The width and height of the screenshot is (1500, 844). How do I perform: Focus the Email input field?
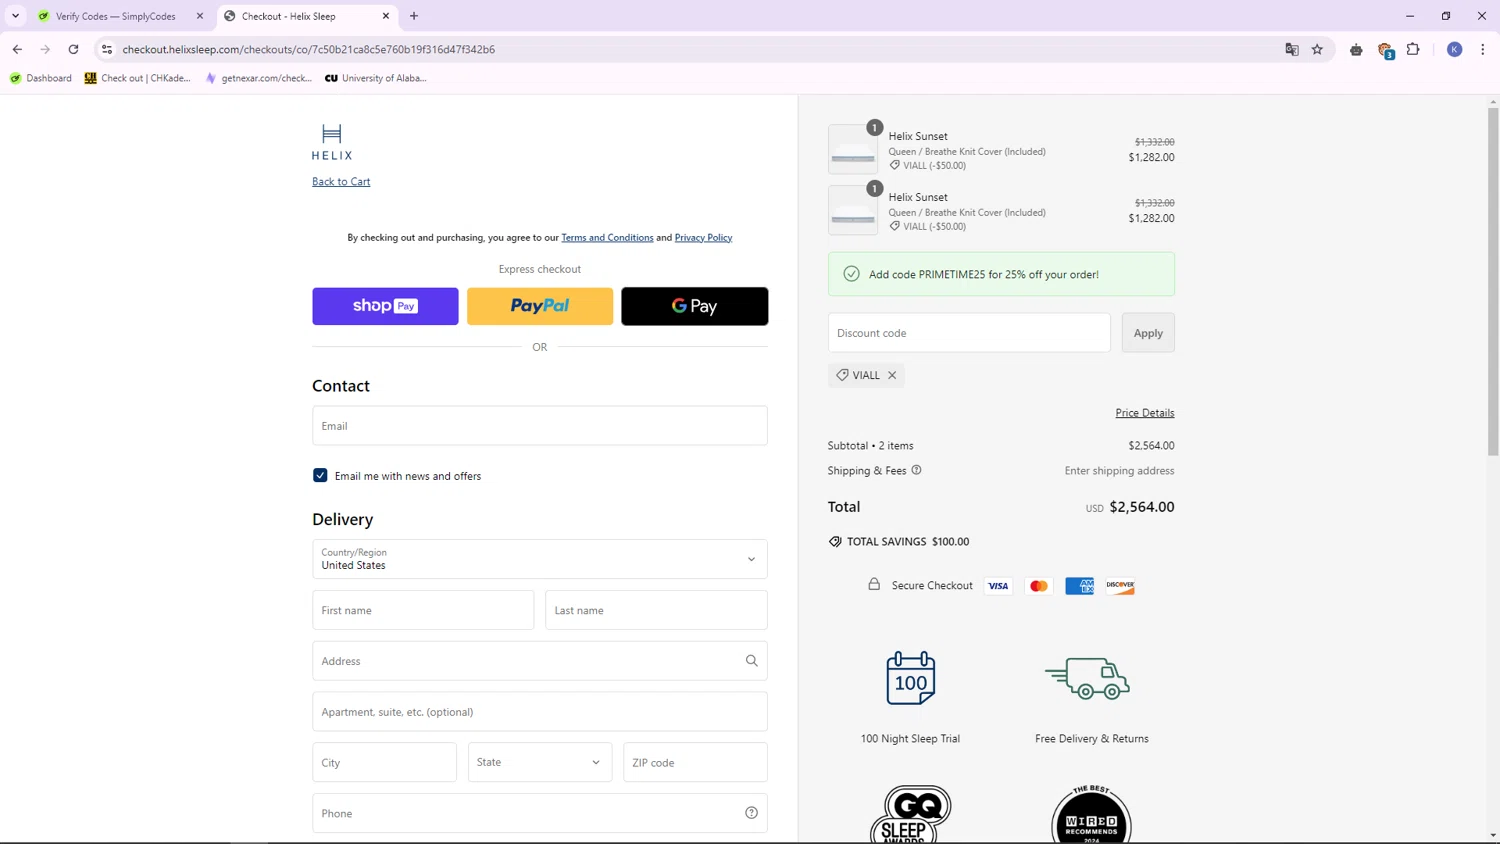pyautogui.click(x=540, y=426)
